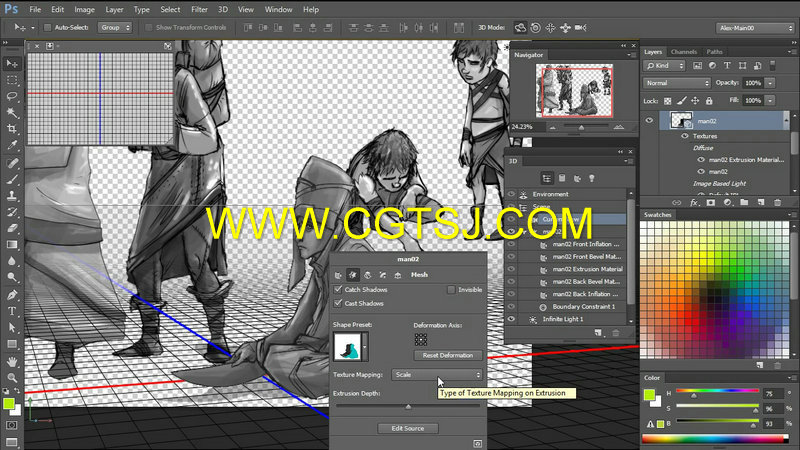Click the Extrusion Depth slider handle
Viewport: 800px width, 450px height.
click(408, 407)
